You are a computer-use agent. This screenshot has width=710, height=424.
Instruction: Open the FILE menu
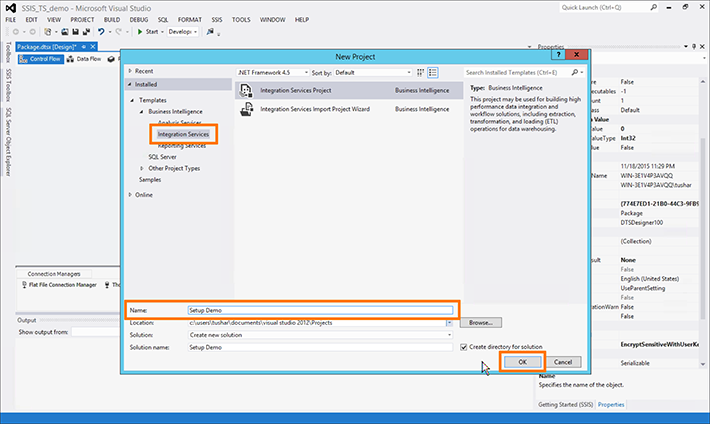pyautogui.click(x=10, y=20)
